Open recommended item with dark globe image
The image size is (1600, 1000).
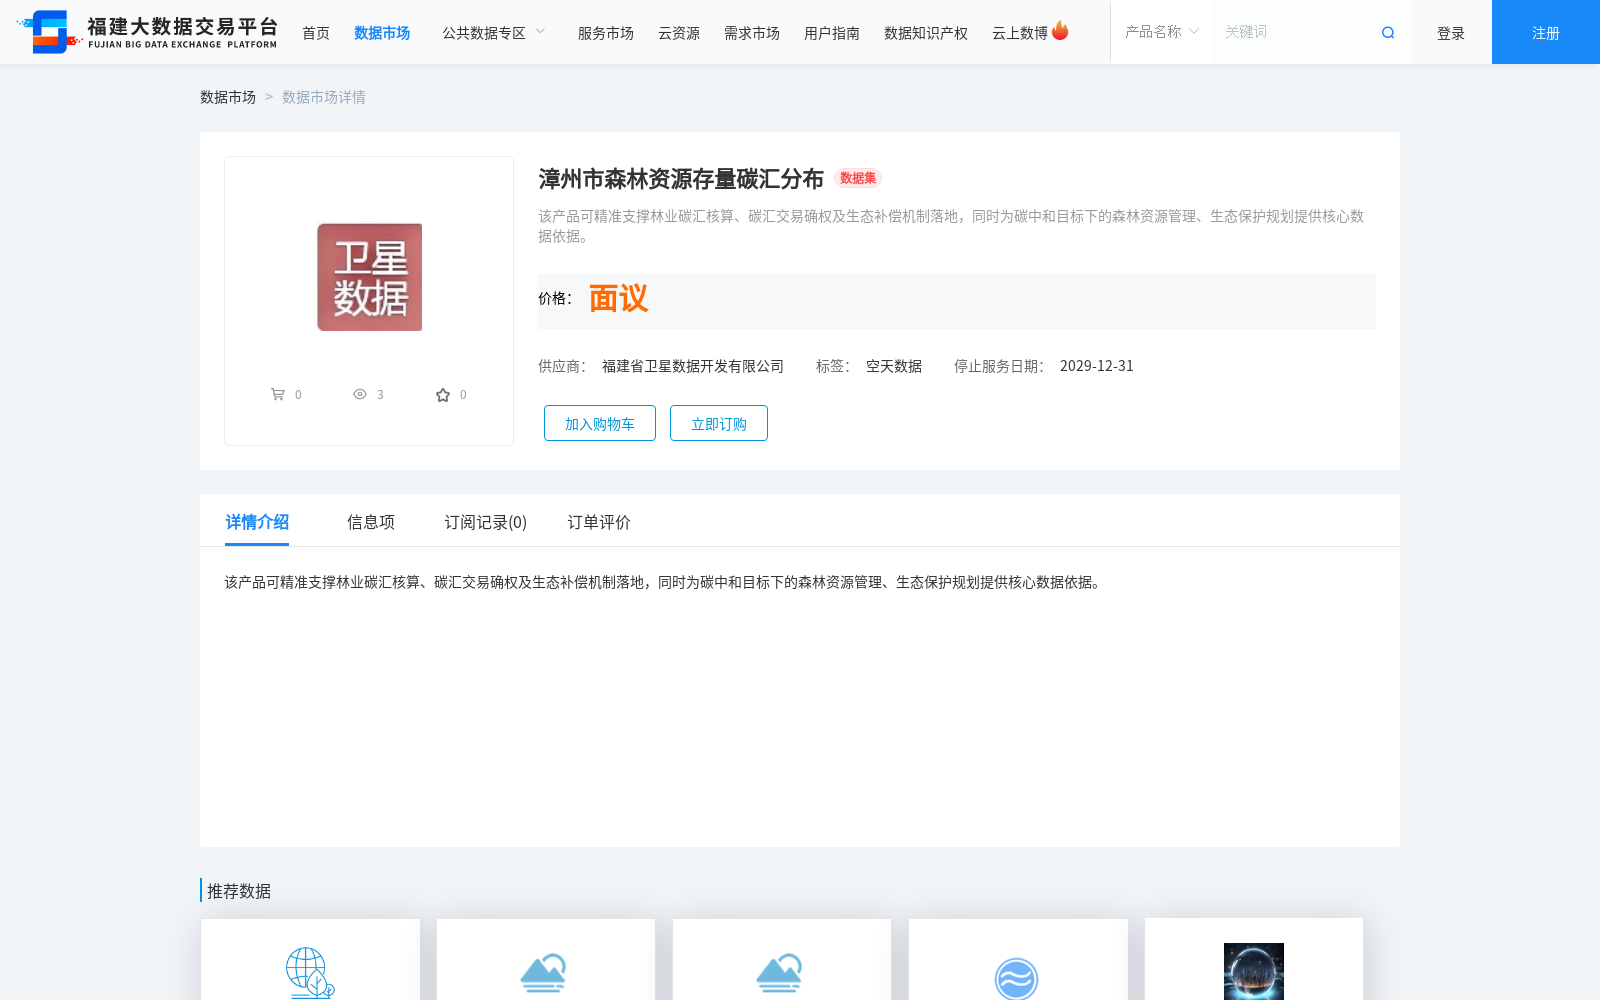tap(1254, 971)
